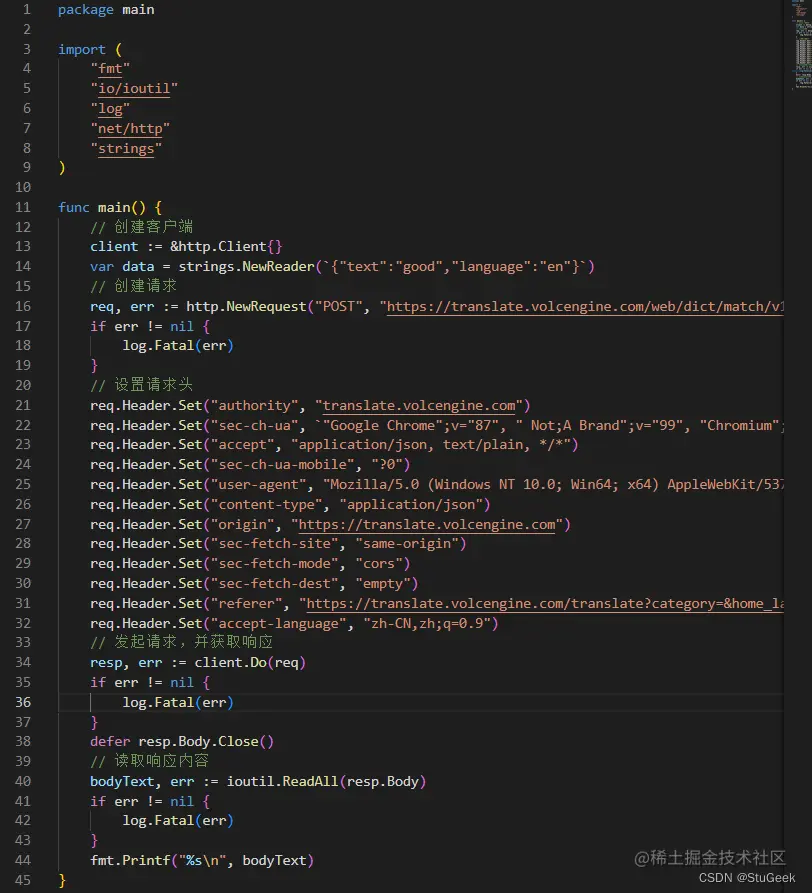
Task: Click line number 36 in the gutter
Action: (23, 702)
